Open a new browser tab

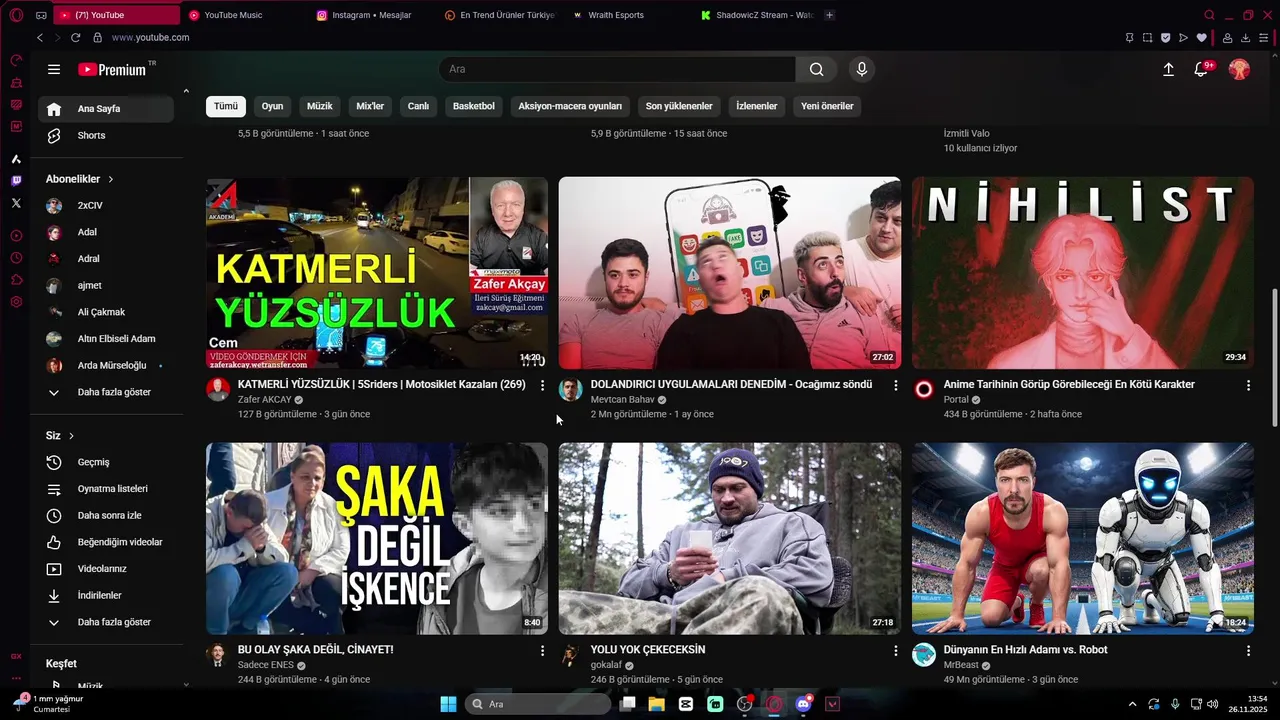click(829, 15)
